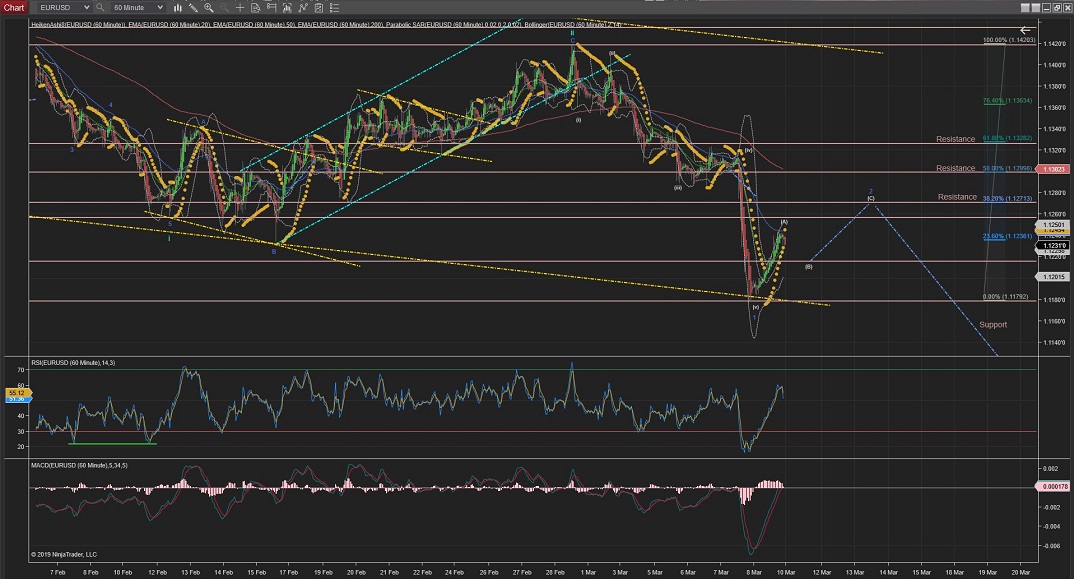This screenshot has height=579, width=1074.
Task: Select the red Chart tab
Action: (14, 7)
